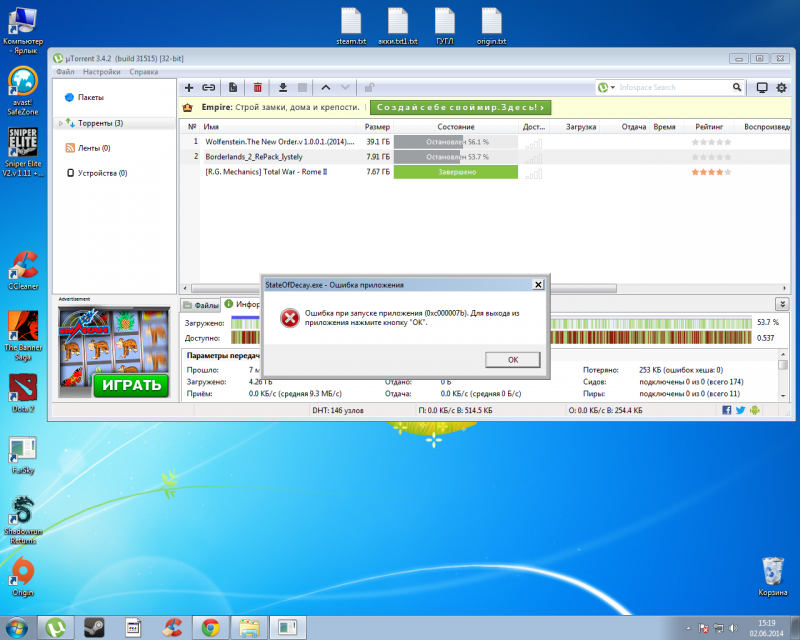Open the Файл menu

point(65,72)
